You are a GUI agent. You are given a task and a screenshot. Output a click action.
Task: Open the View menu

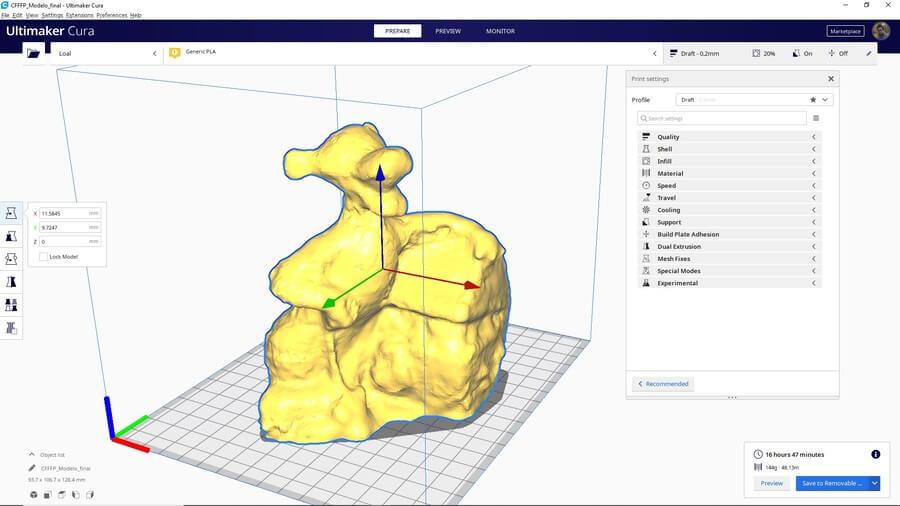[32, 15]
